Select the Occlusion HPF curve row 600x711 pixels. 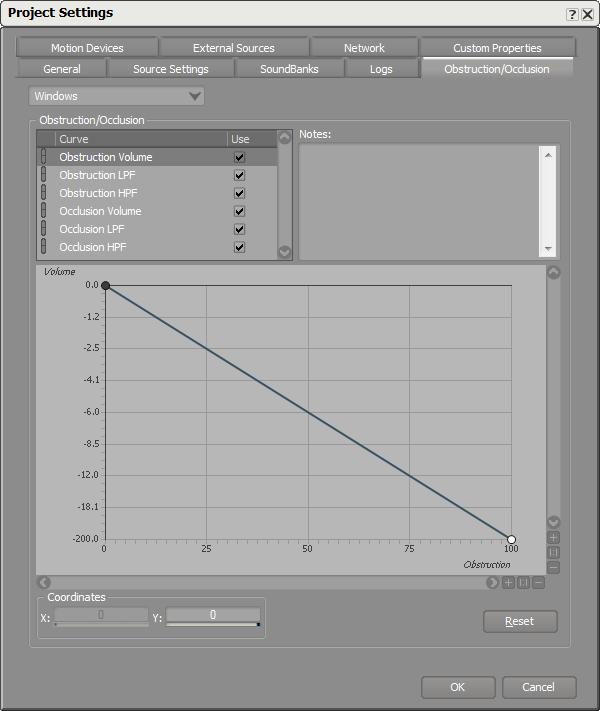coord(157,247)
